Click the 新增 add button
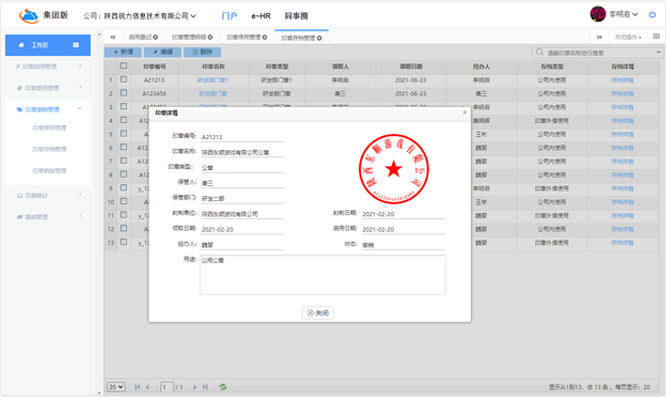The image size is (666, 397). tap(123, 52)
